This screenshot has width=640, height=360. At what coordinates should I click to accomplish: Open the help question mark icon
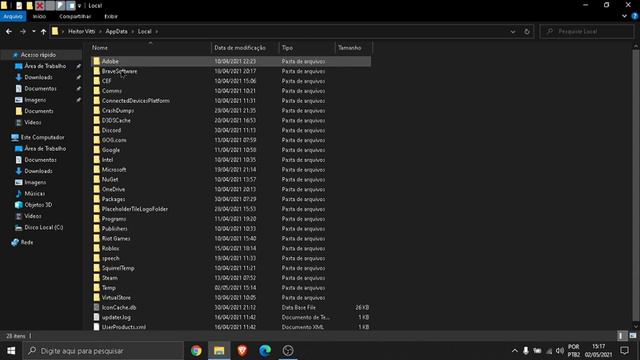coord(635,16)
